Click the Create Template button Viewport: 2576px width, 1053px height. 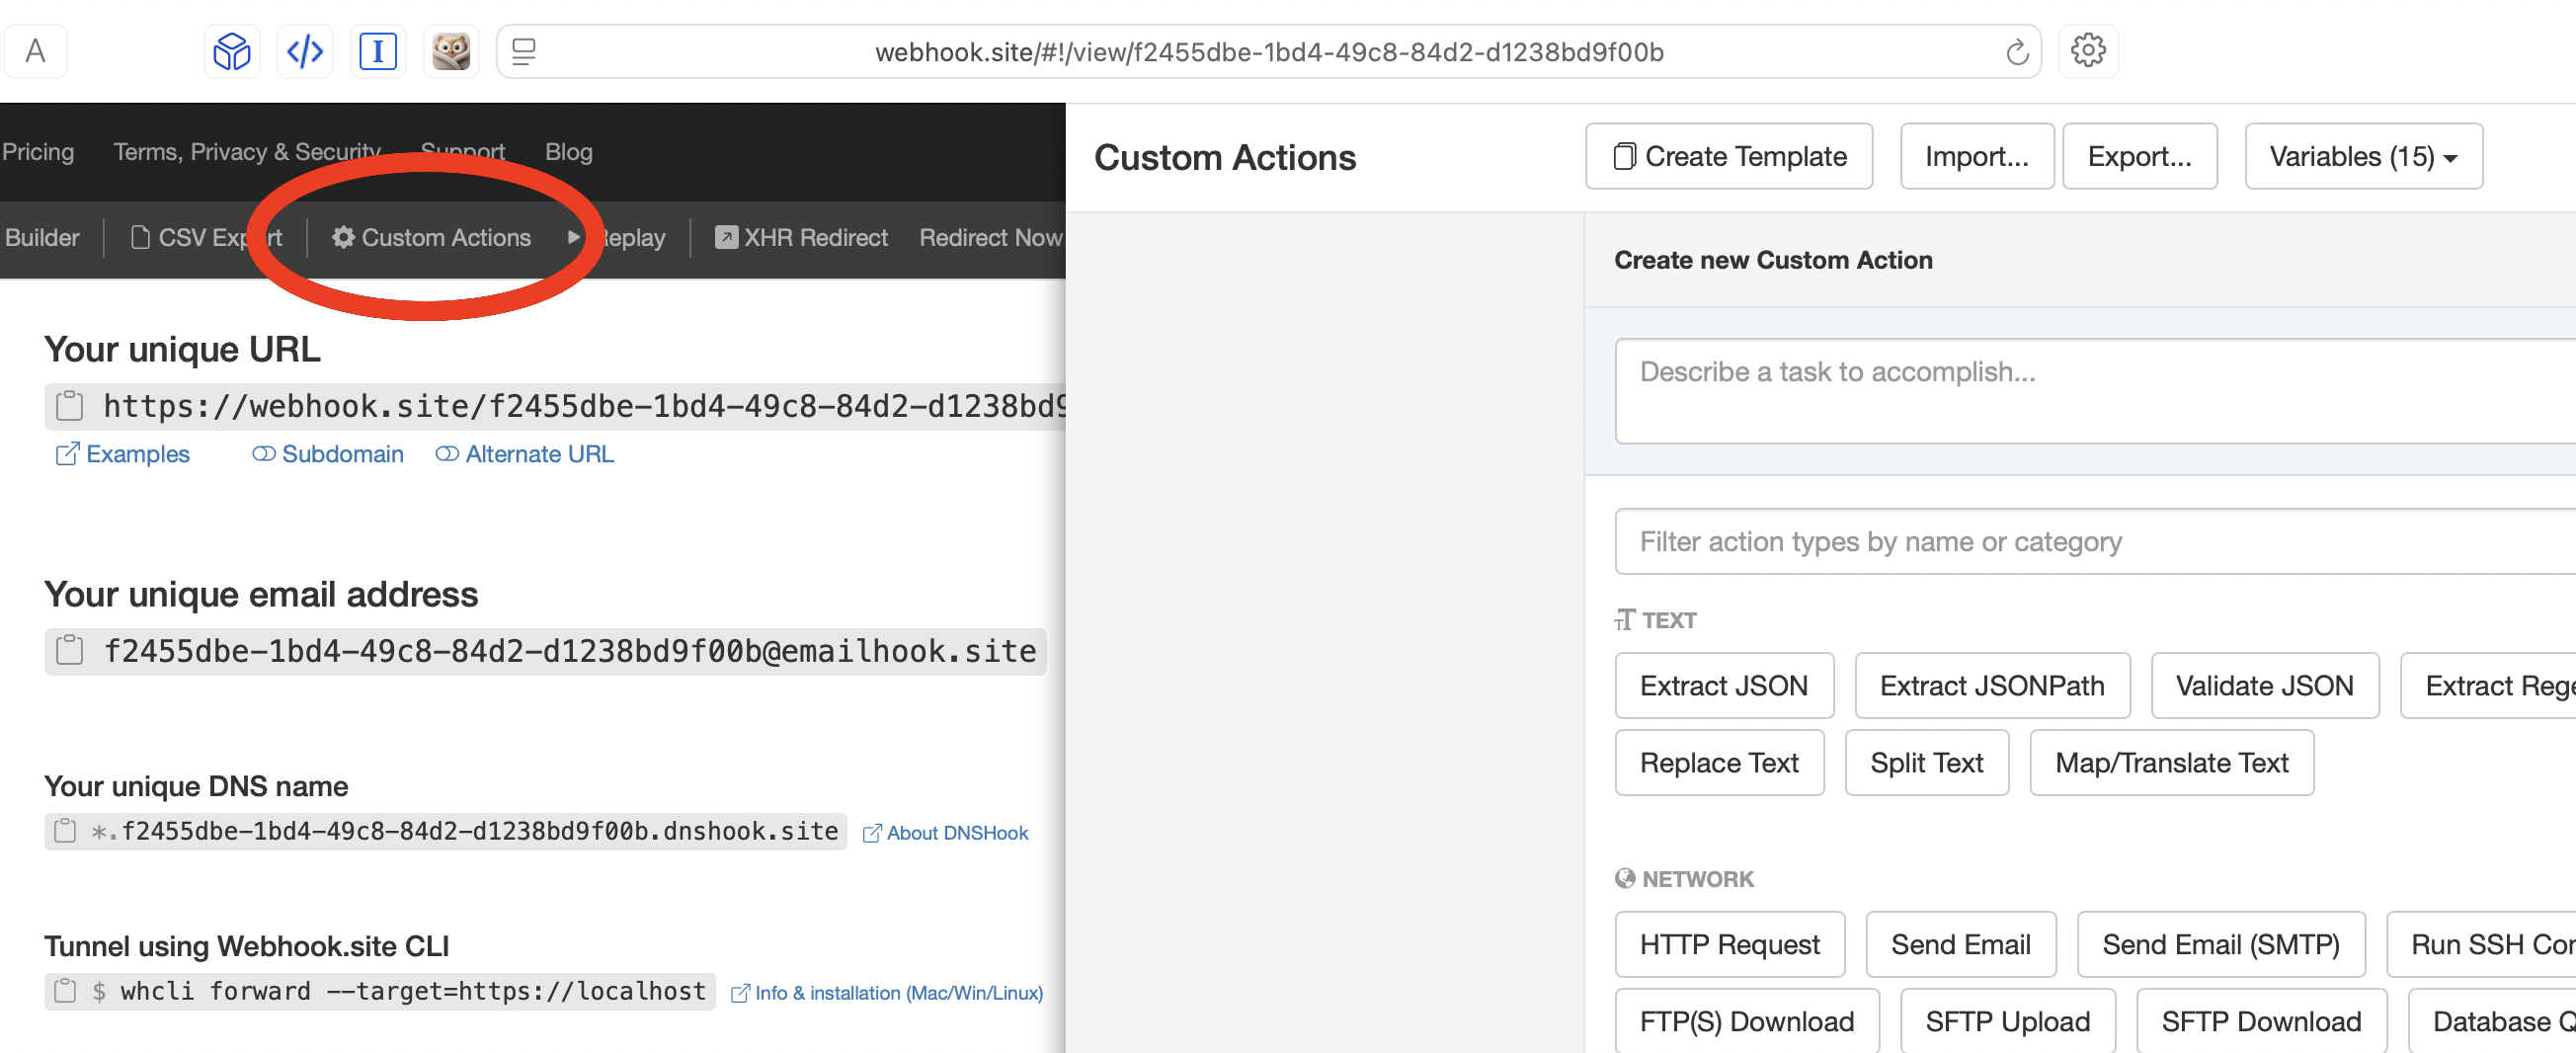point(1728,156)
